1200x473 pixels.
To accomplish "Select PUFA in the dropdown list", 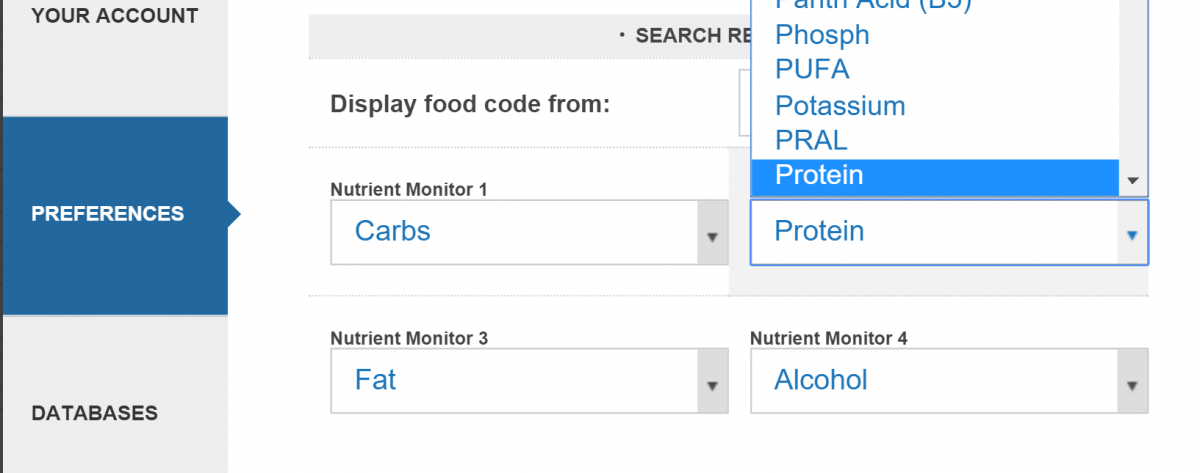I will pyautogui.click(x=812, y=70).
